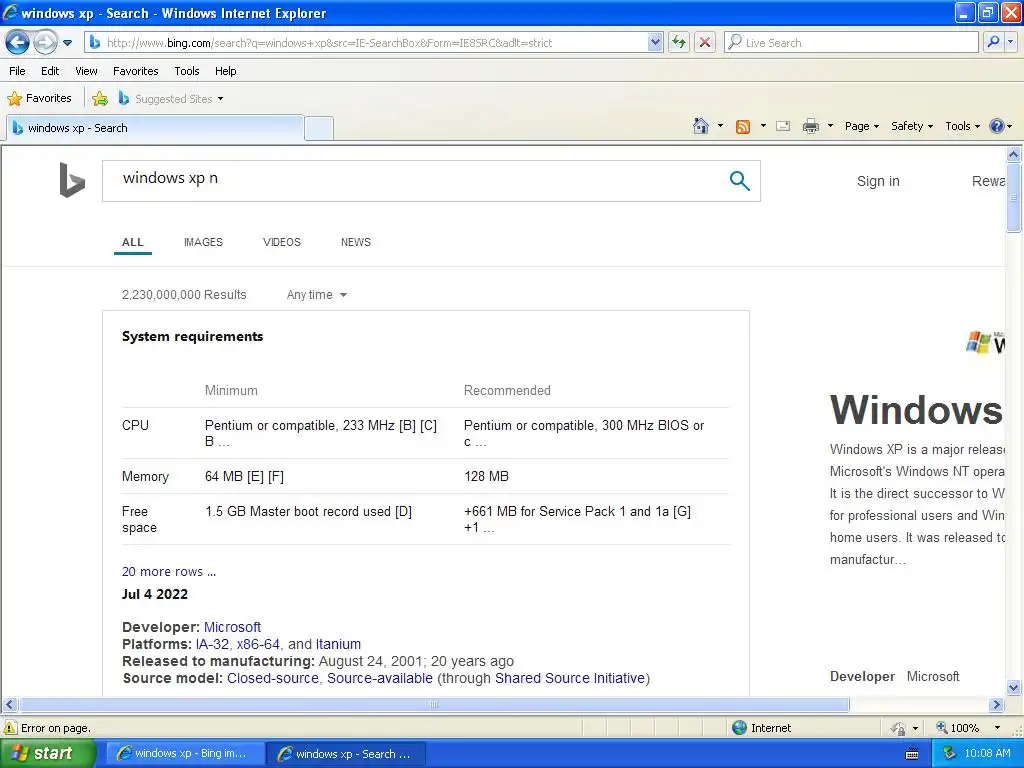Select the windows xp - Search tab
This screenshot has width=1024, height=768.
click(155, 128)
